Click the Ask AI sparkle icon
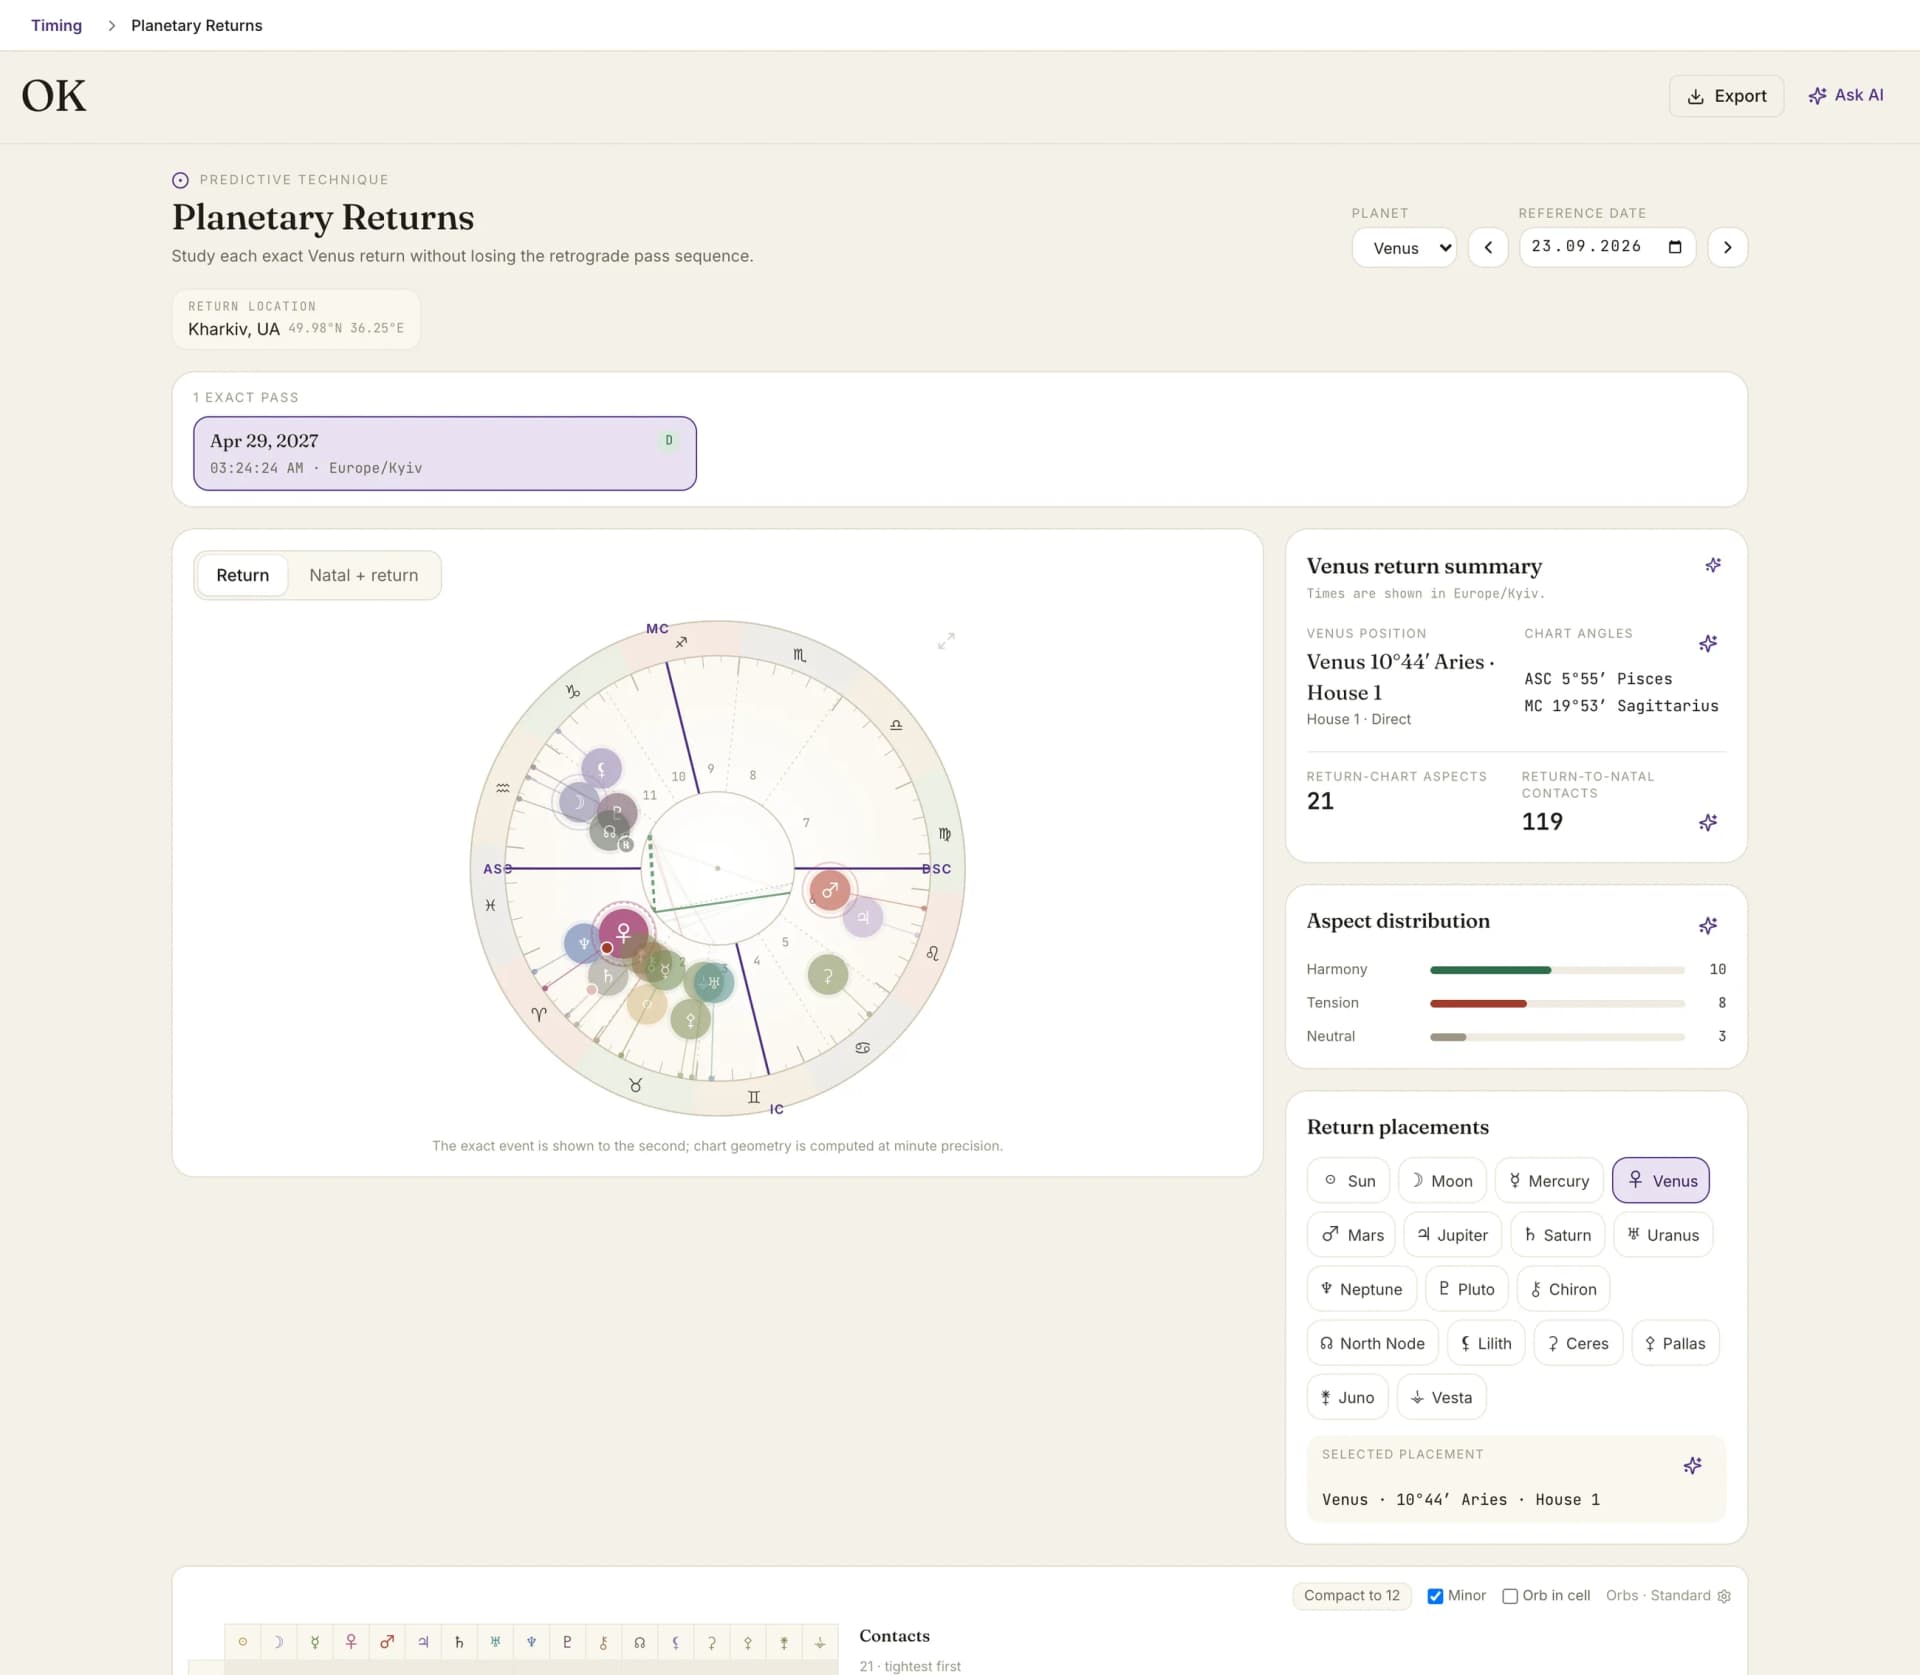Screen dimensions: 1920x1675 pos(1817,96)
